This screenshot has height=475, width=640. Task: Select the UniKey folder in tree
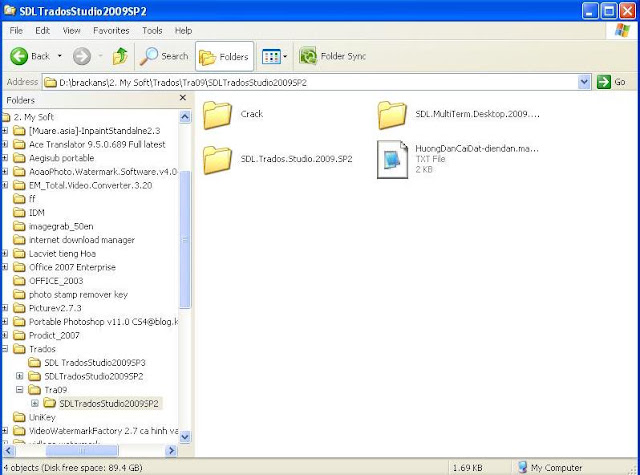42,417
